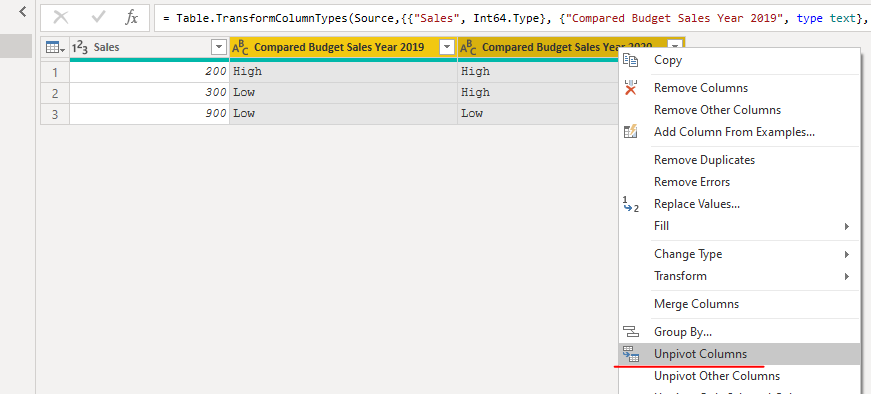Screen dimensions: 871x394
Task: Select row number 2
Action: pos(54,93)
